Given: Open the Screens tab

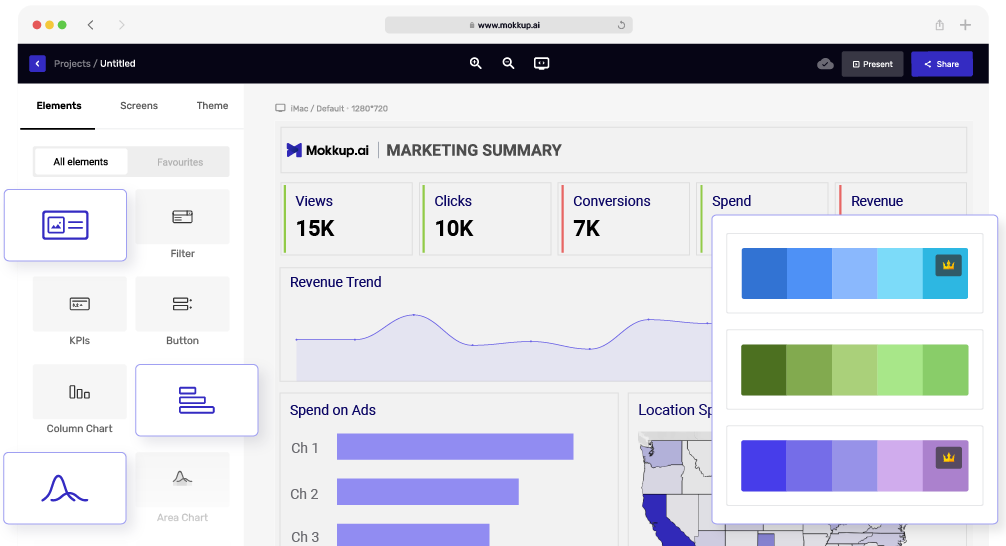Looking at the screenshot, I should 139,106.
